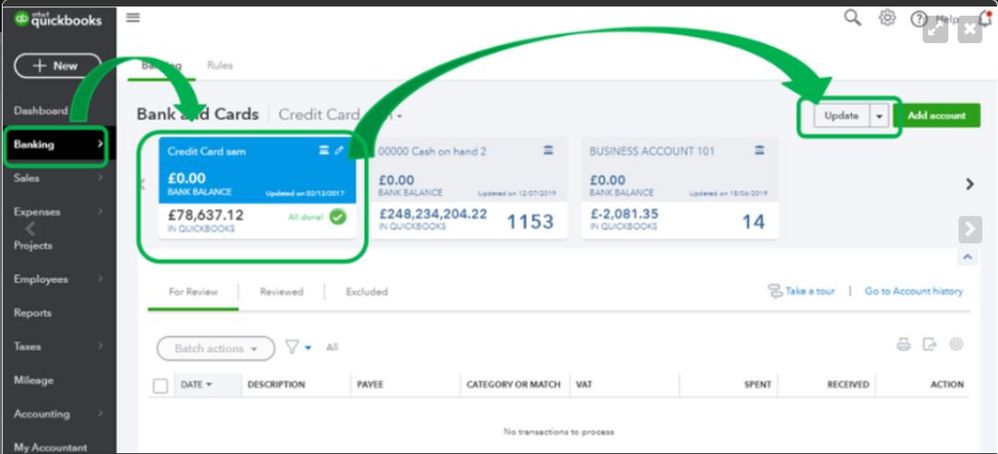The image size is (998, 454).
Task: Click the bank icon on Credit Card sam card
Action: (x=323, y=150)
